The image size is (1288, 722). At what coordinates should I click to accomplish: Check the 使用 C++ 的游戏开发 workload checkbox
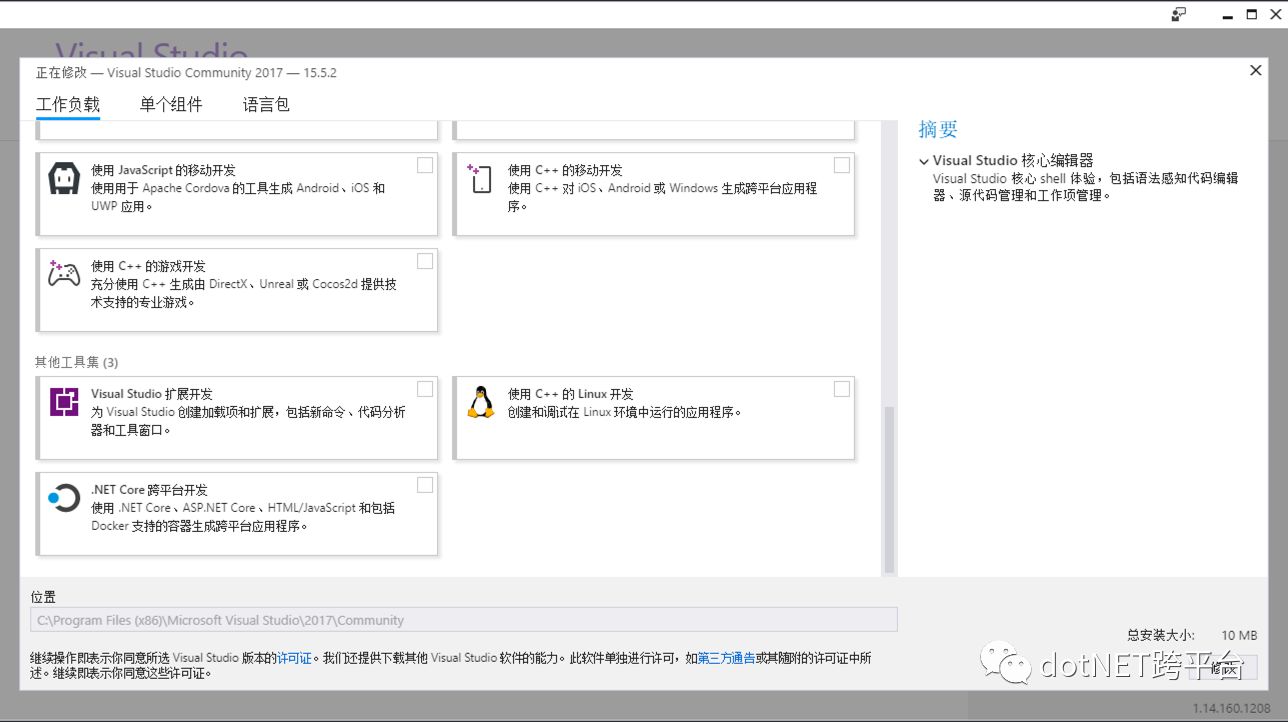click(425, 261)
